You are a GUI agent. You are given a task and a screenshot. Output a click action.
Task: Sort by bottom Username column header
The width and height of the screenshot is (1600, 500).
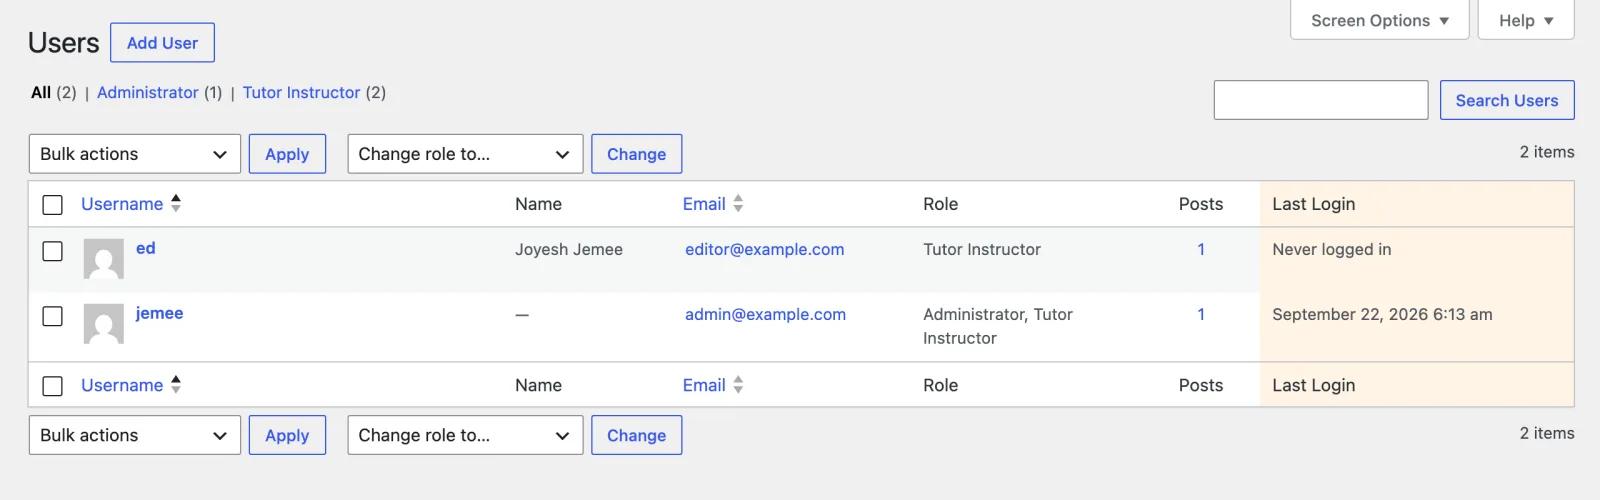(122, 385)
